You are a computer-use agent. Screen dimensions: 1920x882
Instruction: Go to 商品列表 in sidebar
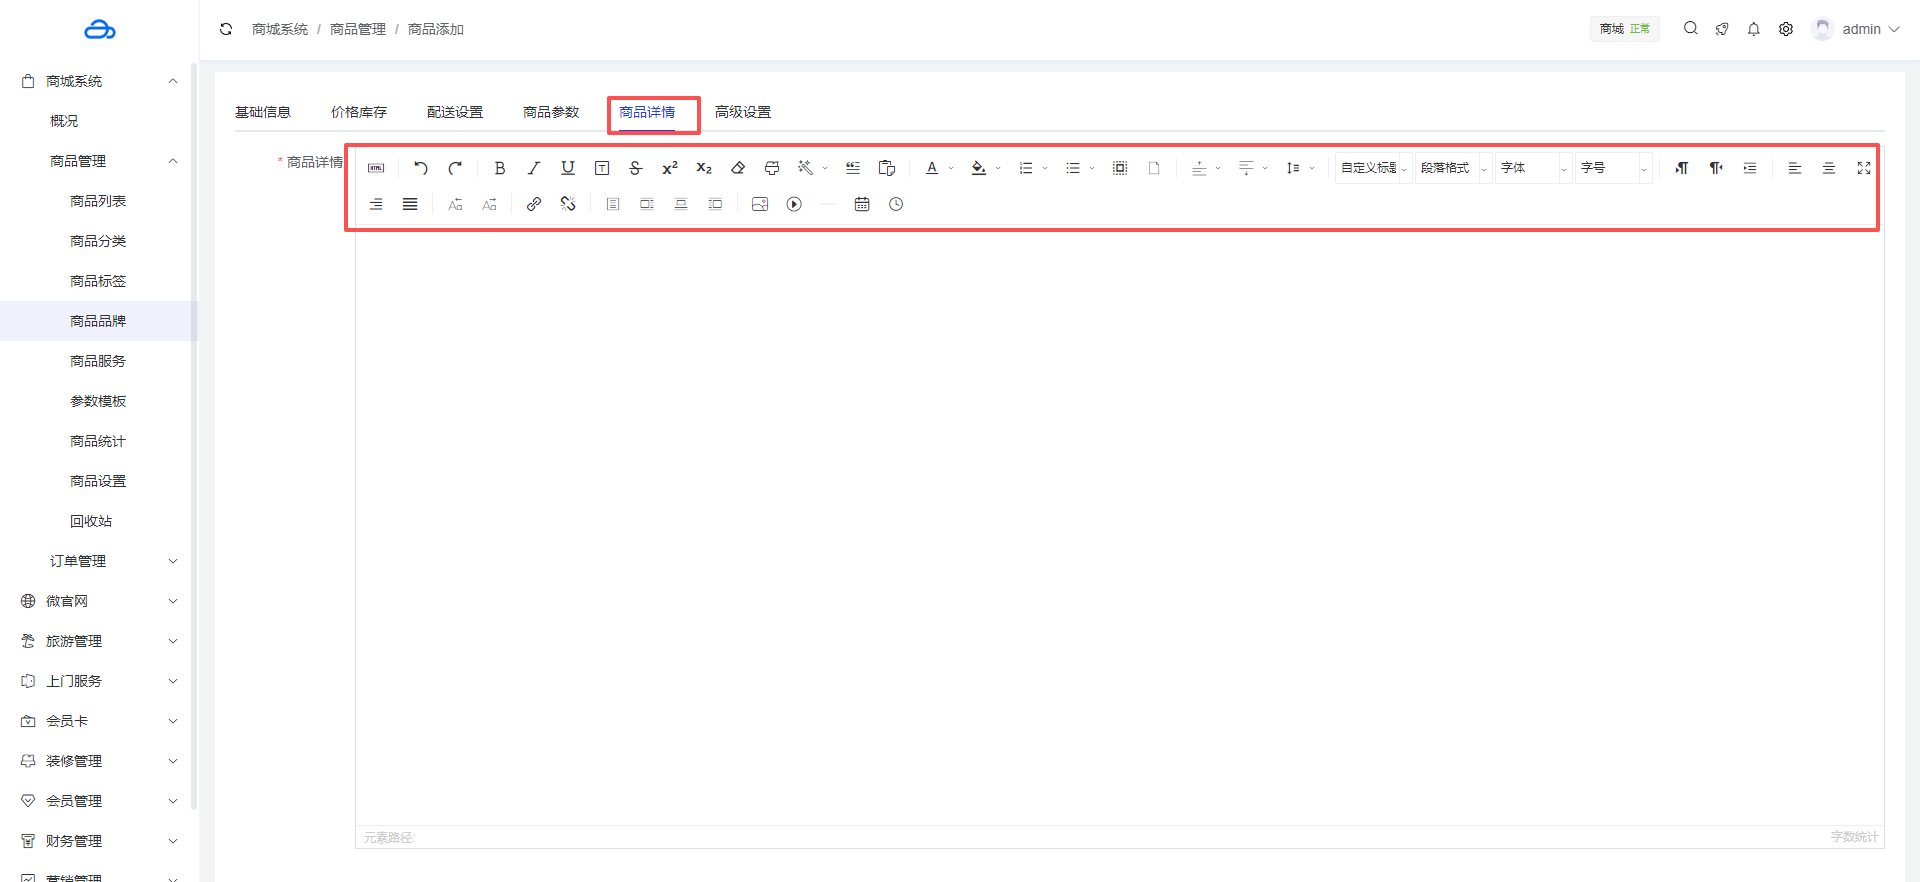pyautogui.click(x=98, y=201)
